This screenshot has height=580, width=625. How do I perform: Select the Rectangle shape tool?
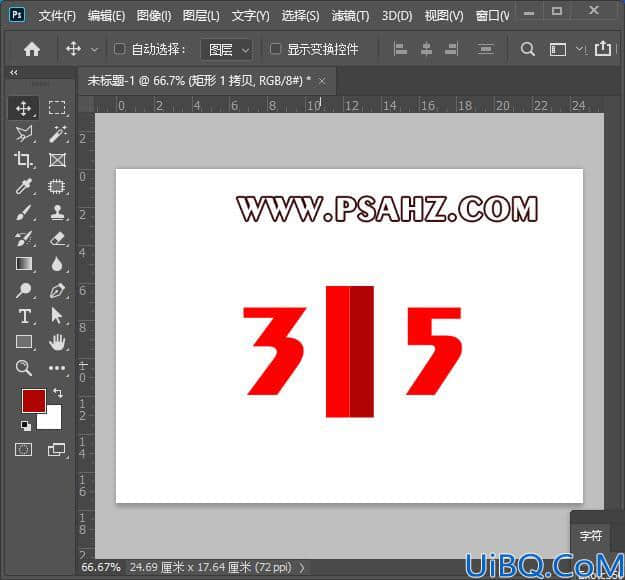click(24, 342)
